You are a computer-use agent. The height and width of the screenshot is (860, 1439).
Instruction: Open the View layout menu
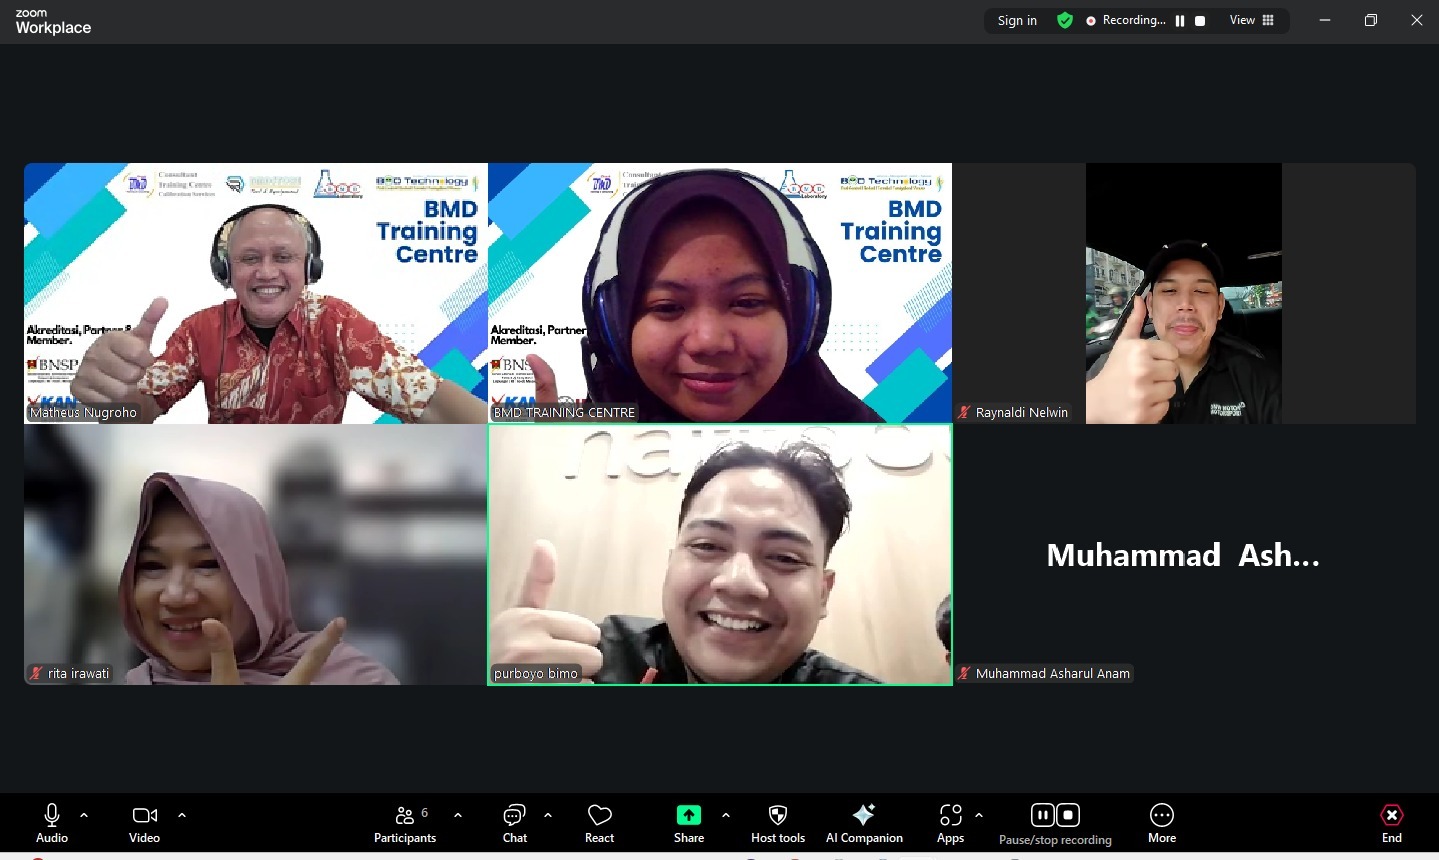(x=1252, y=21)
